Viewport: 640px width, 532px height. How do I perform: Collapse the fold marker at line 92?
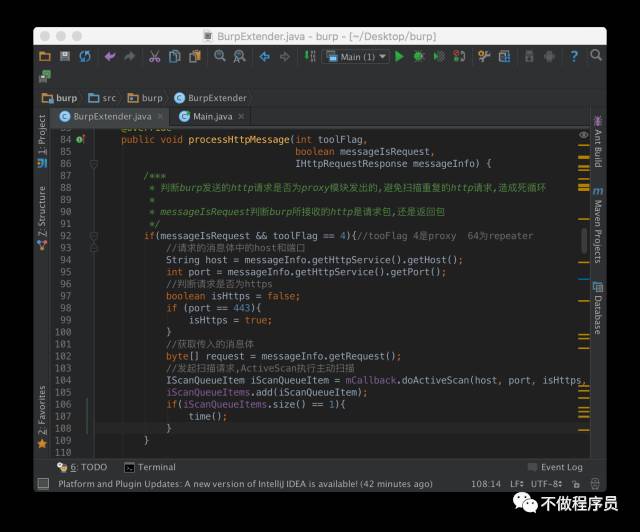(93, 236)
